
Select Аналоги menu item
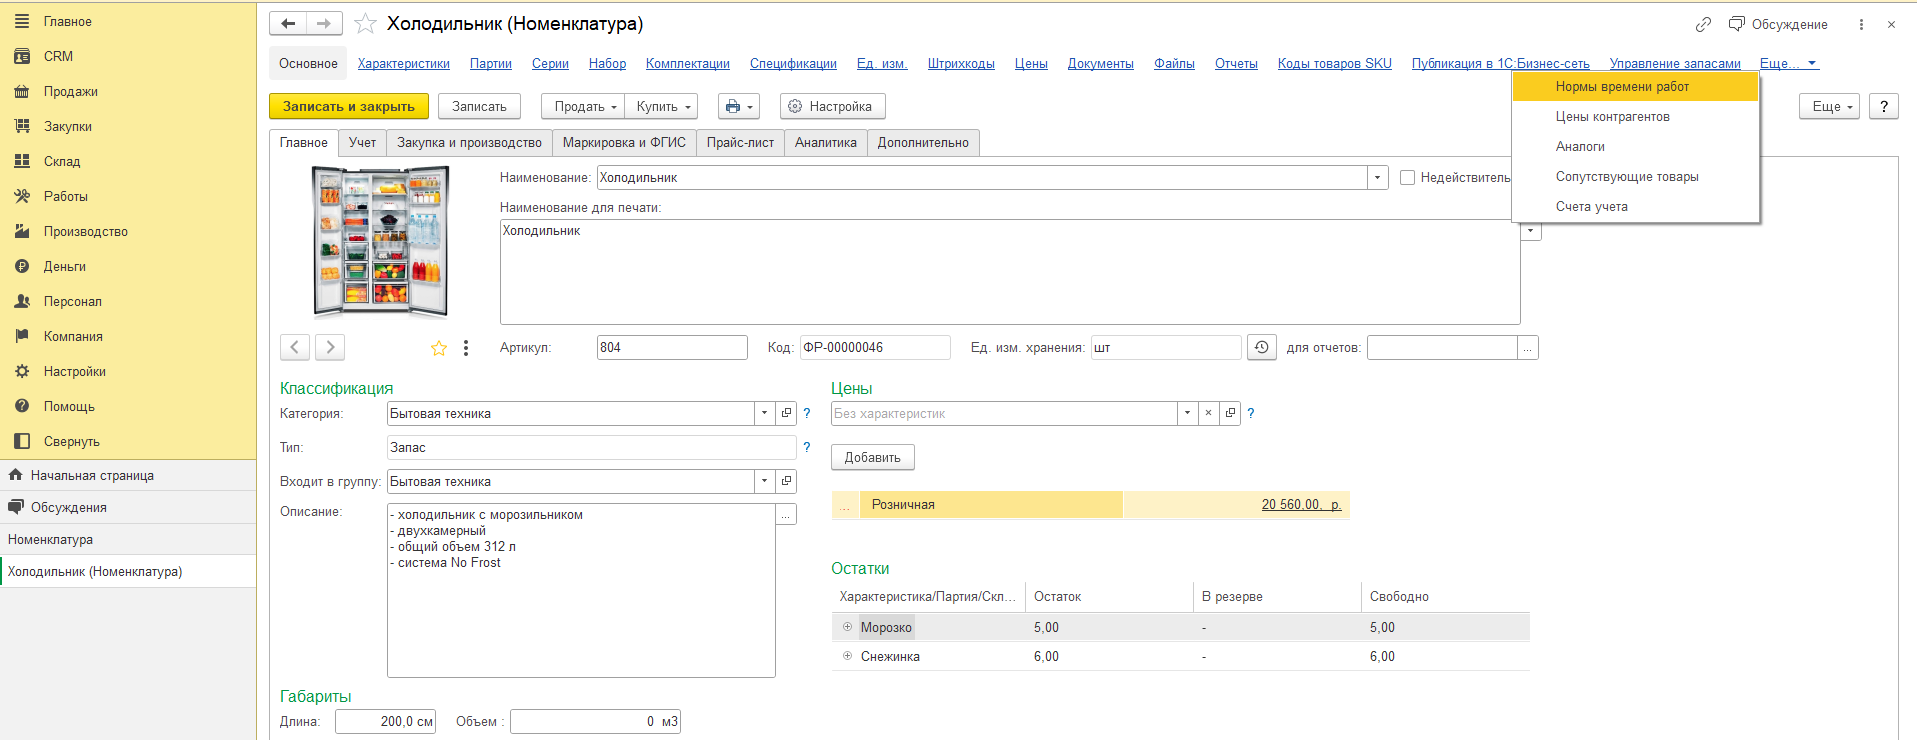[1635, 147]
